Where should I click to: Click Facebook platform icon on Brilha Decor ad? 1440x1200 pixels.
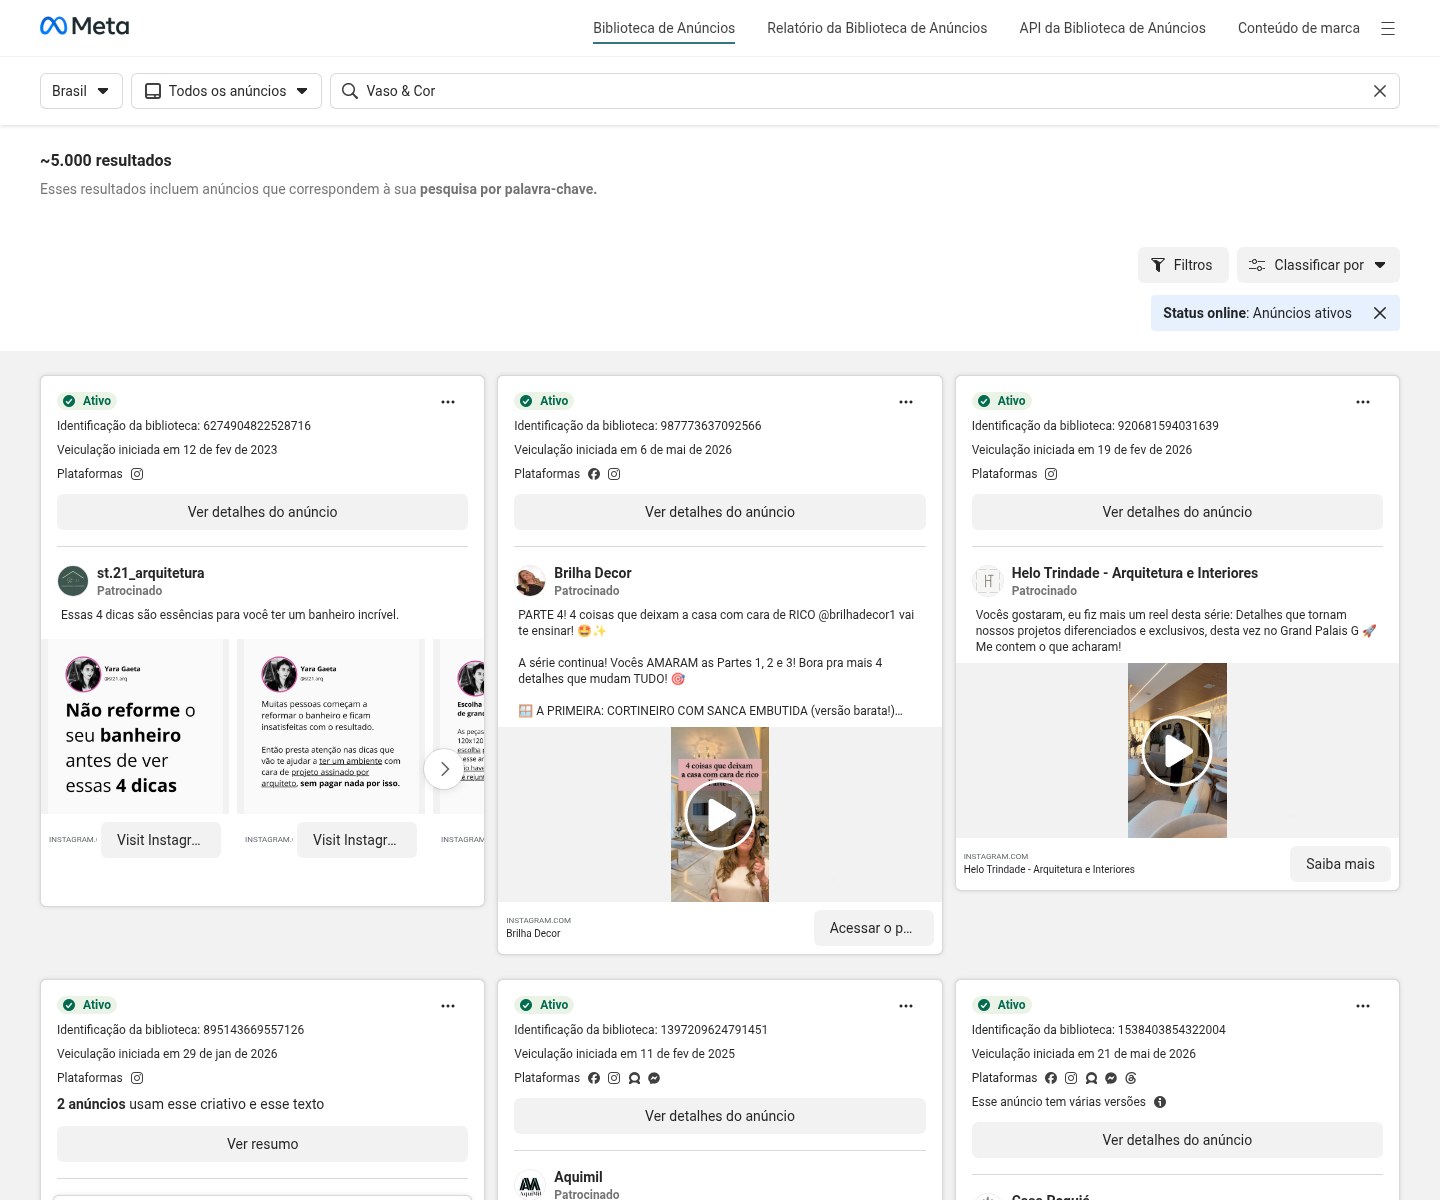[x=594, y=474]
